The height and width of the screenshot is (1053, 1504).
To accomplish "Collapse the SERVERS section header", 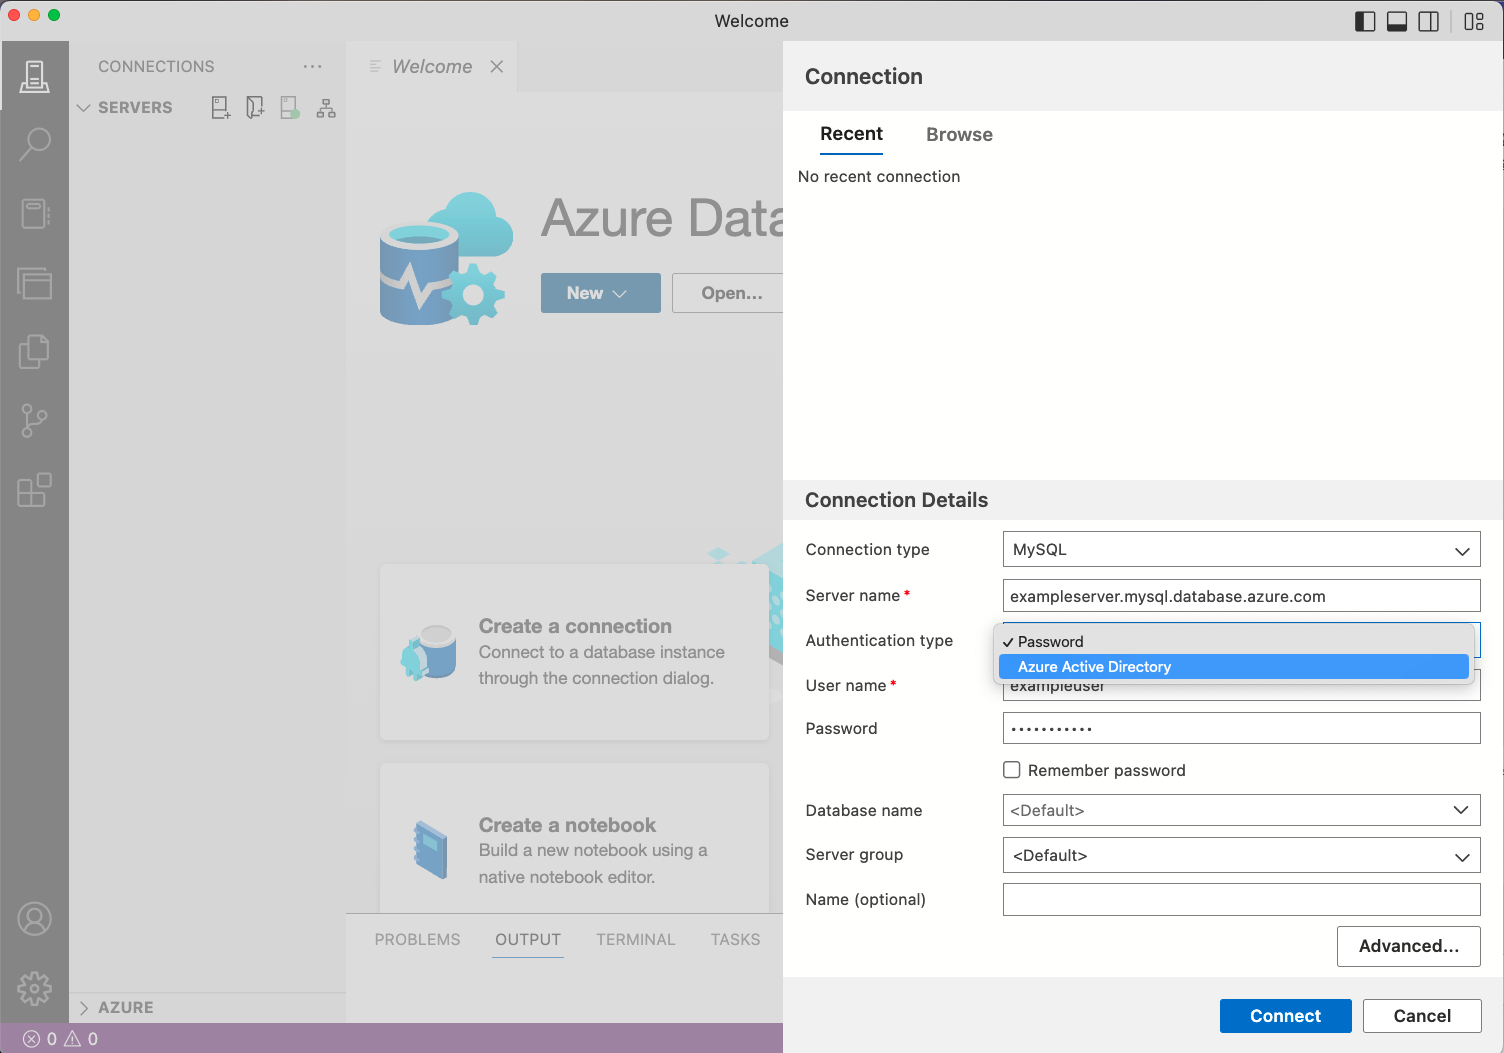I will pyautogui.click(x=84, y=107).
